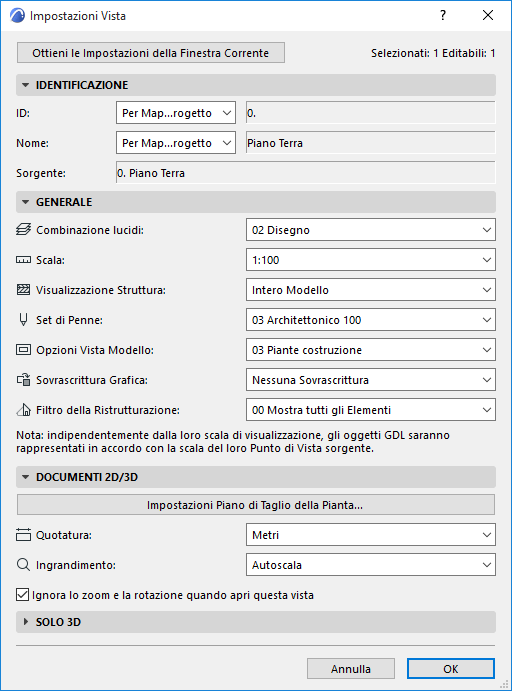Viewport: 512px width, 691px height.
Task: Open Impostazioni Piano di Taglio della Pianta
Action: (x=256, y=505)
